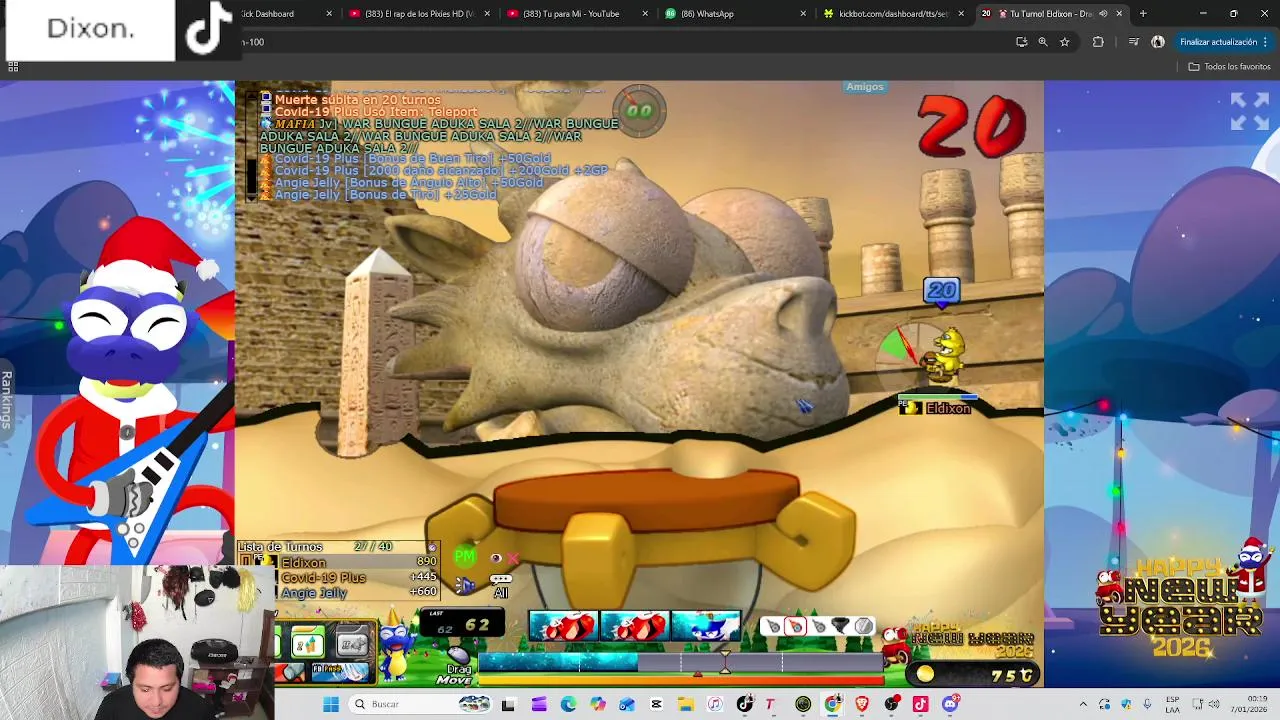The width and height of the screenshot is (1280, 720).
Task: Toggle the green PM chat button
Action: tap(465, 557)
